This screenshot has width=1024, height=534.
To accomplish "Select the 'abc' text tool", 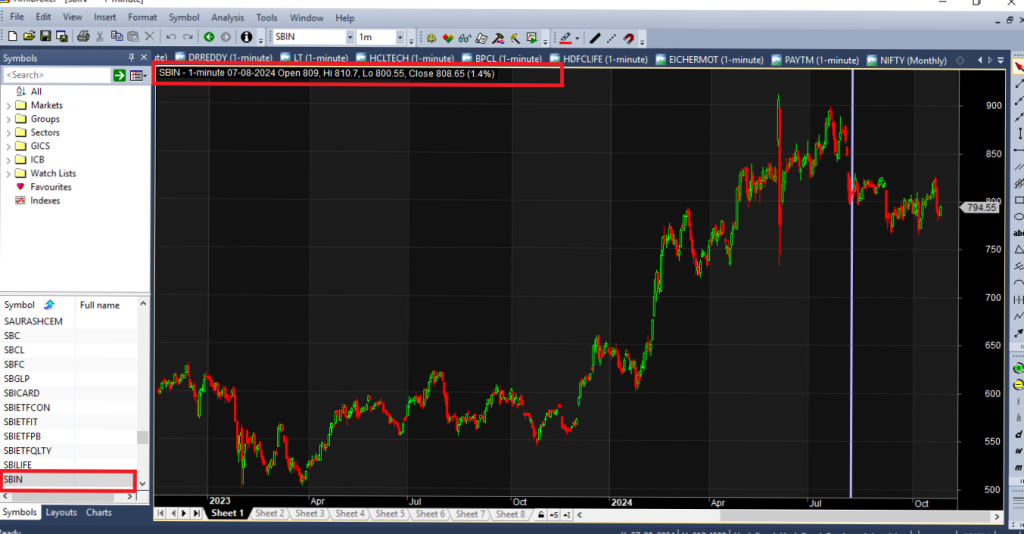I will [1019, 233].
